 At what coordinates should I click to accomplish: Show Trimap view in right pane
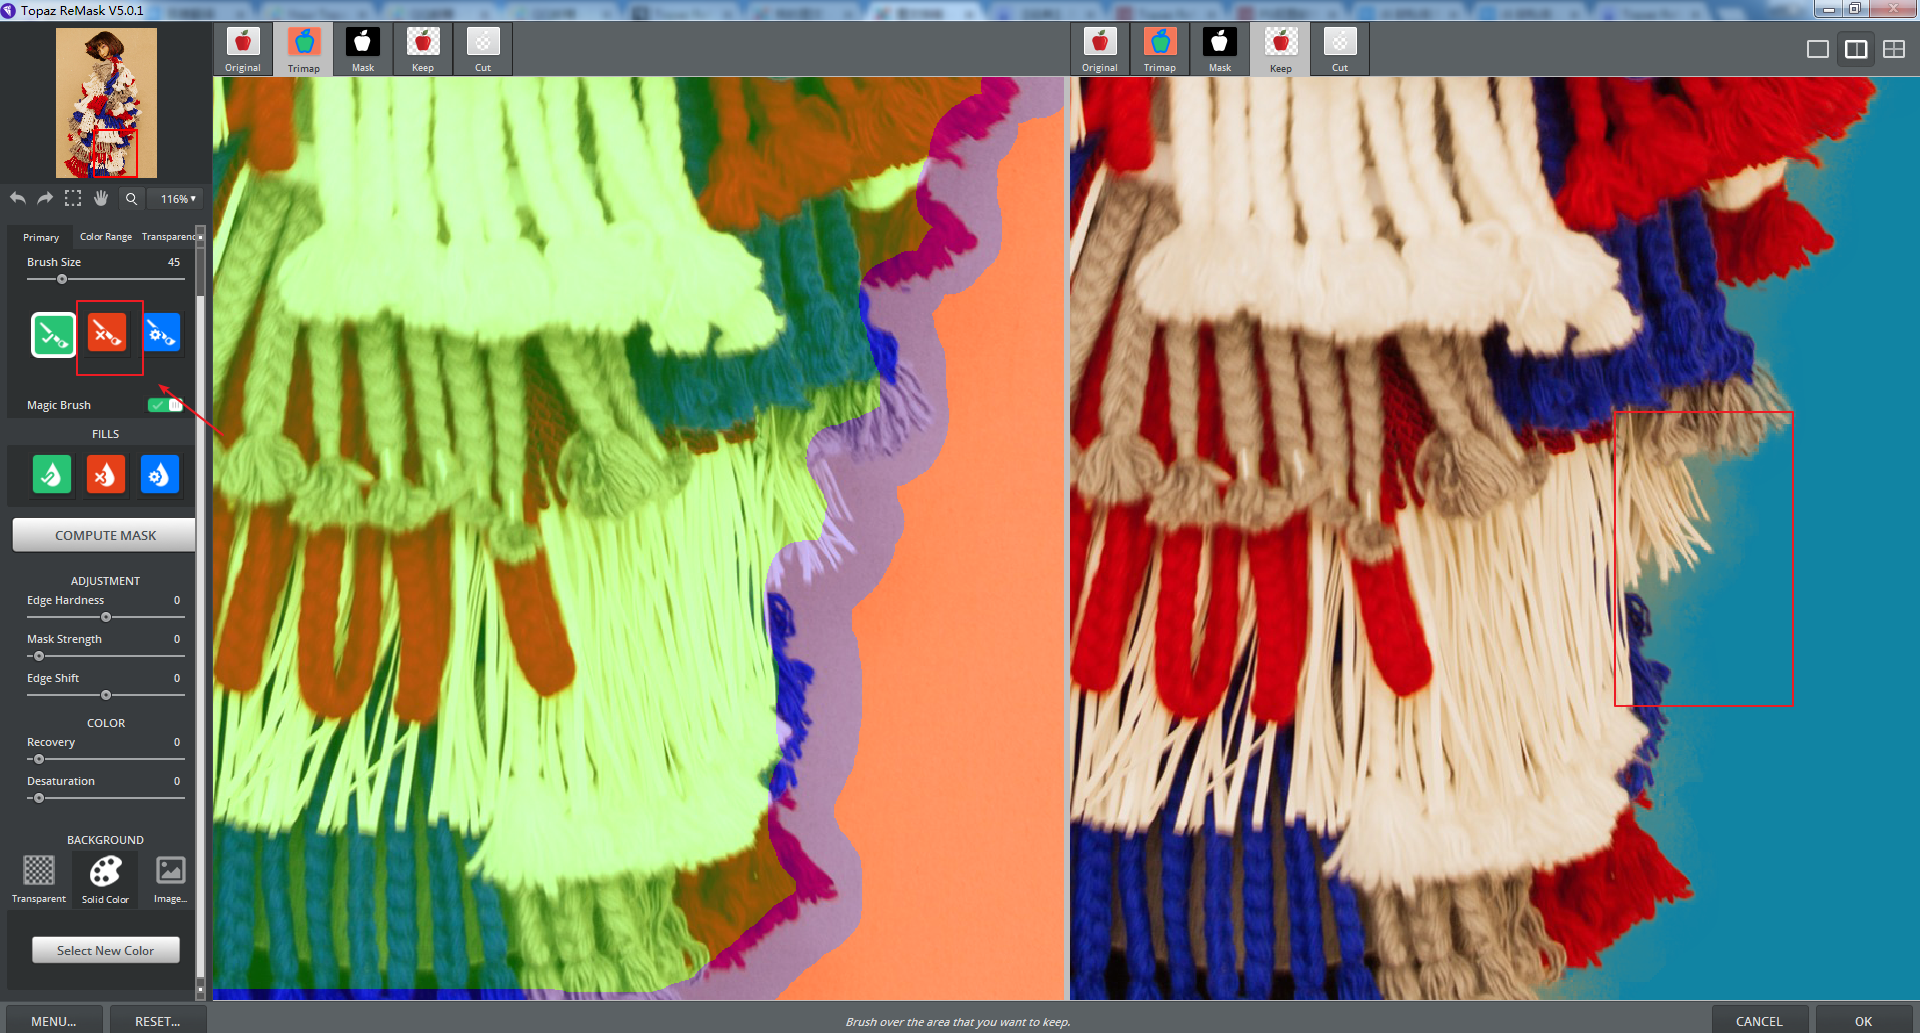pyautogui.click(x=1160, y=50)
